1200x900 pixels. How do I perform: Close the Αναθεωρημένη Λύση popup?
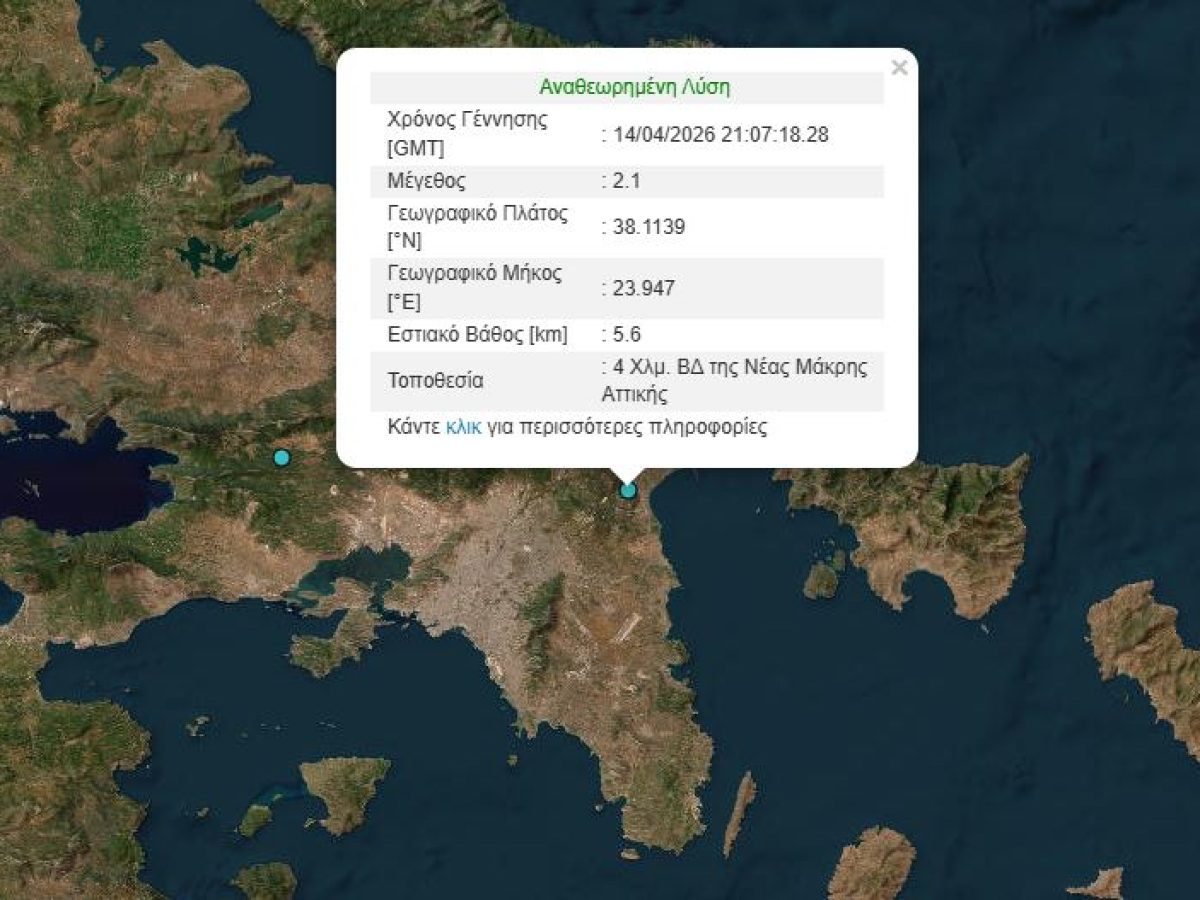tap(898, 68)
